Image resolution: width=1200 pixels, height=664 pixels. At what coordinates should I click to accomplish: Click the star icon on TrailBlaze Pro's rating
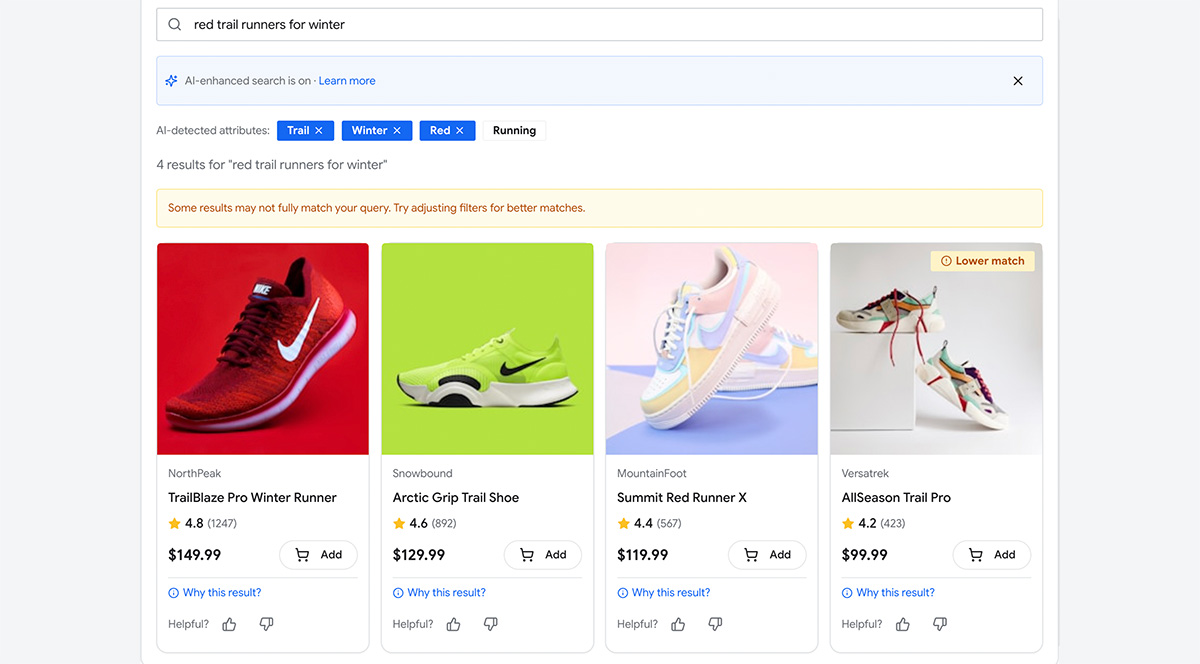173,523
